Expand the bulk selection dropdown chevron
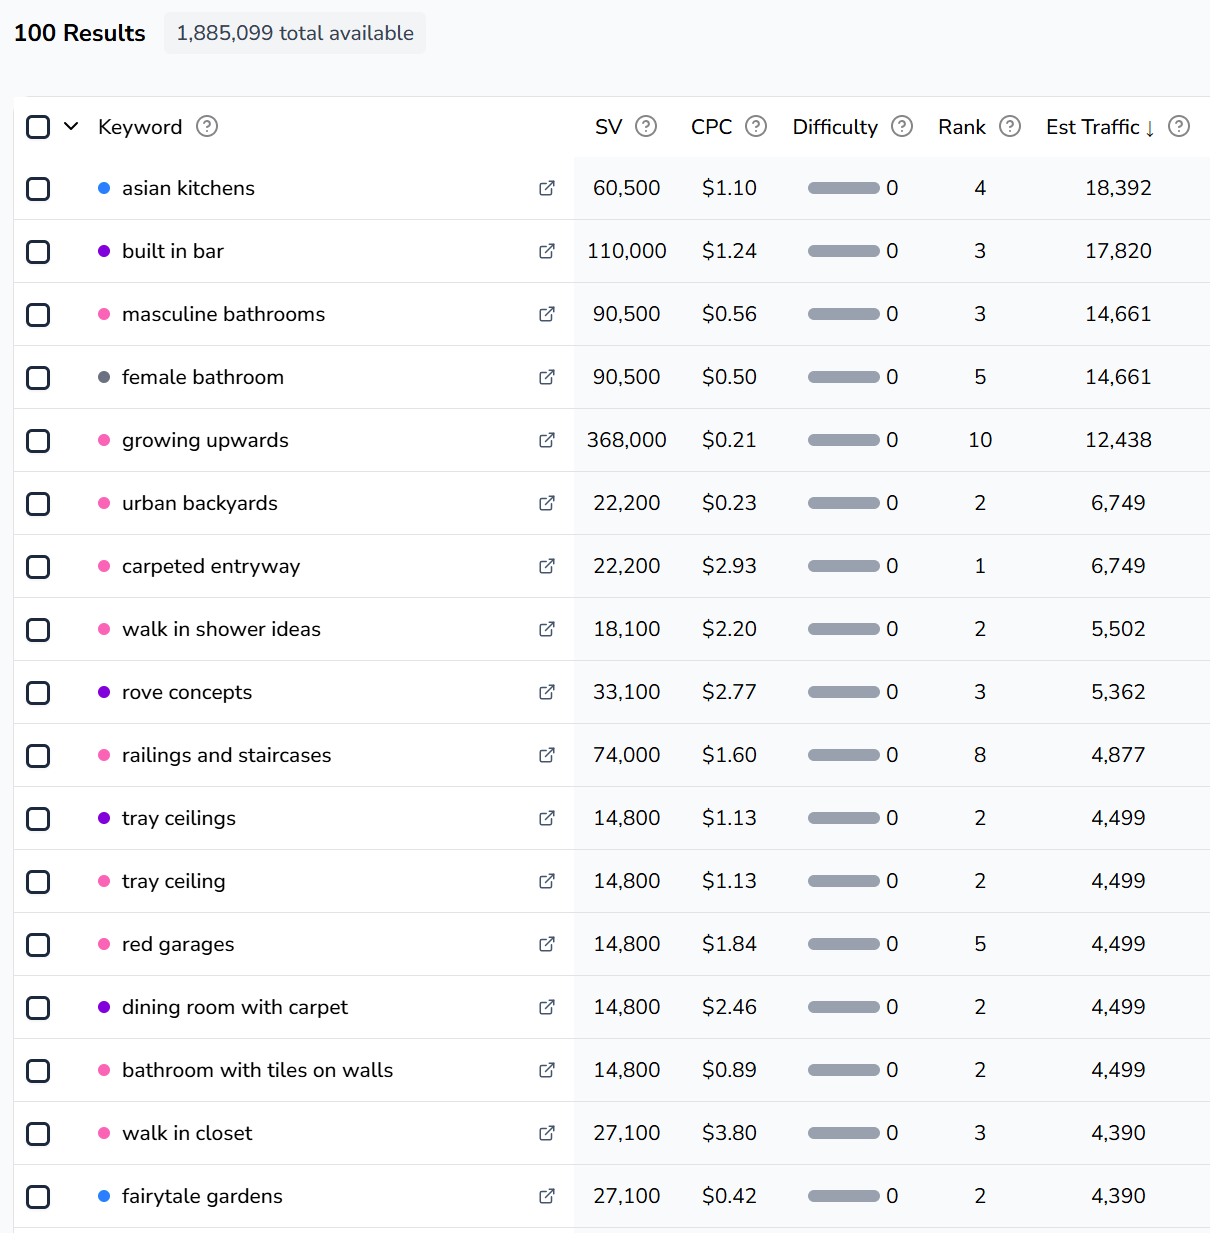This screenshot has height=1233, width=1210. pos(71,126)
